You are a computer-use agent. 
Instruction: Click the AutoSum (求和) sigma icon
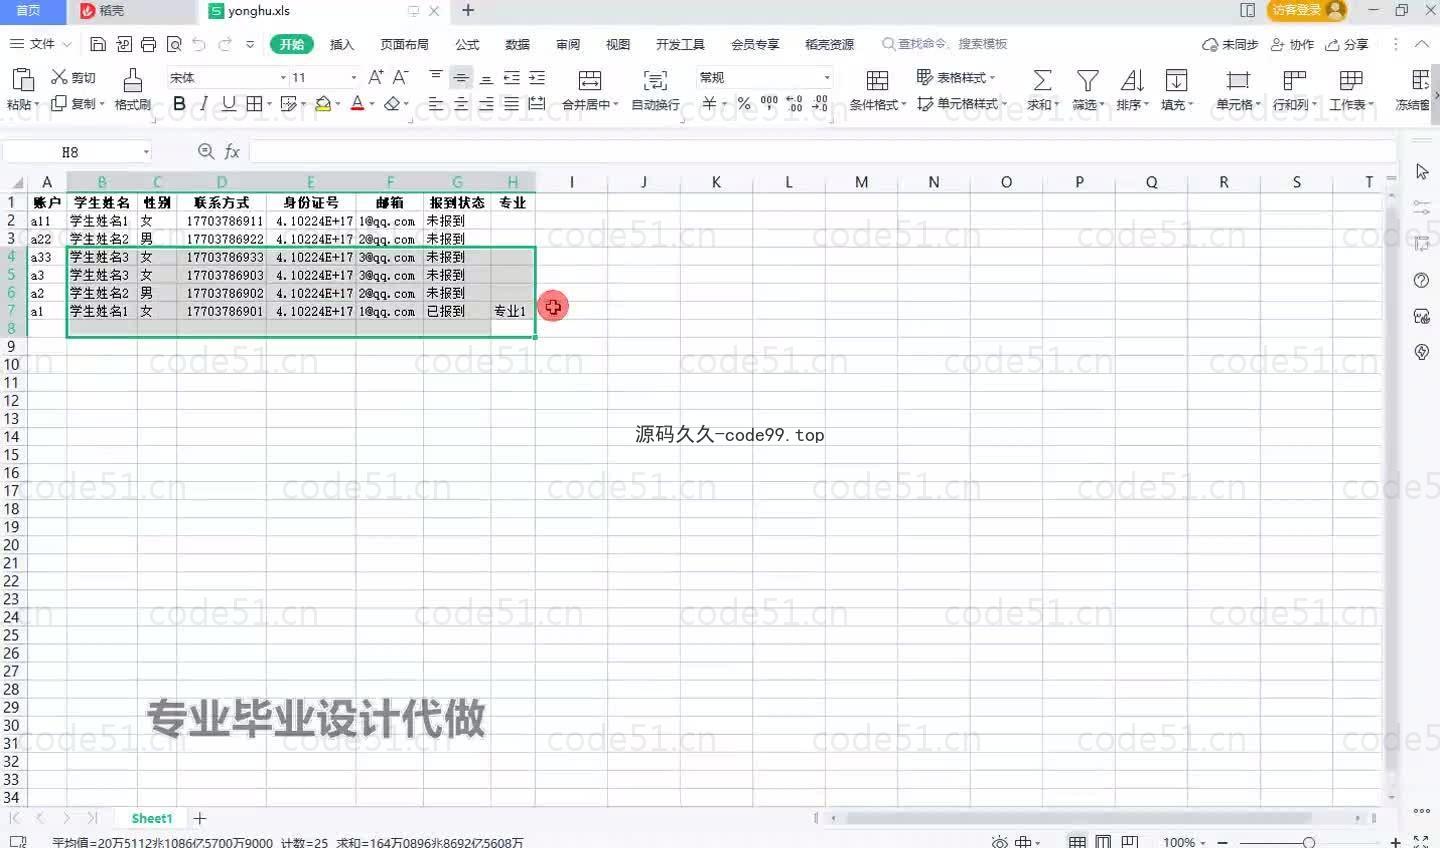point(1042,80)
